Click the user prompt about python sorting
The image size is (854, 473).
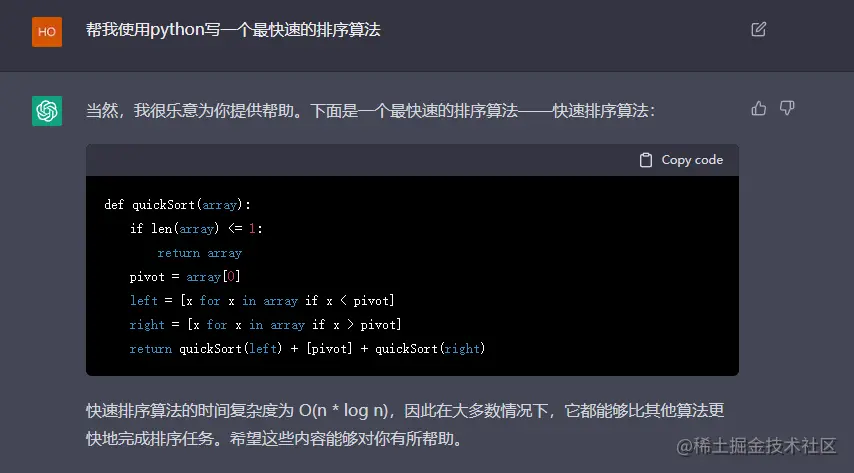(233, 30)
